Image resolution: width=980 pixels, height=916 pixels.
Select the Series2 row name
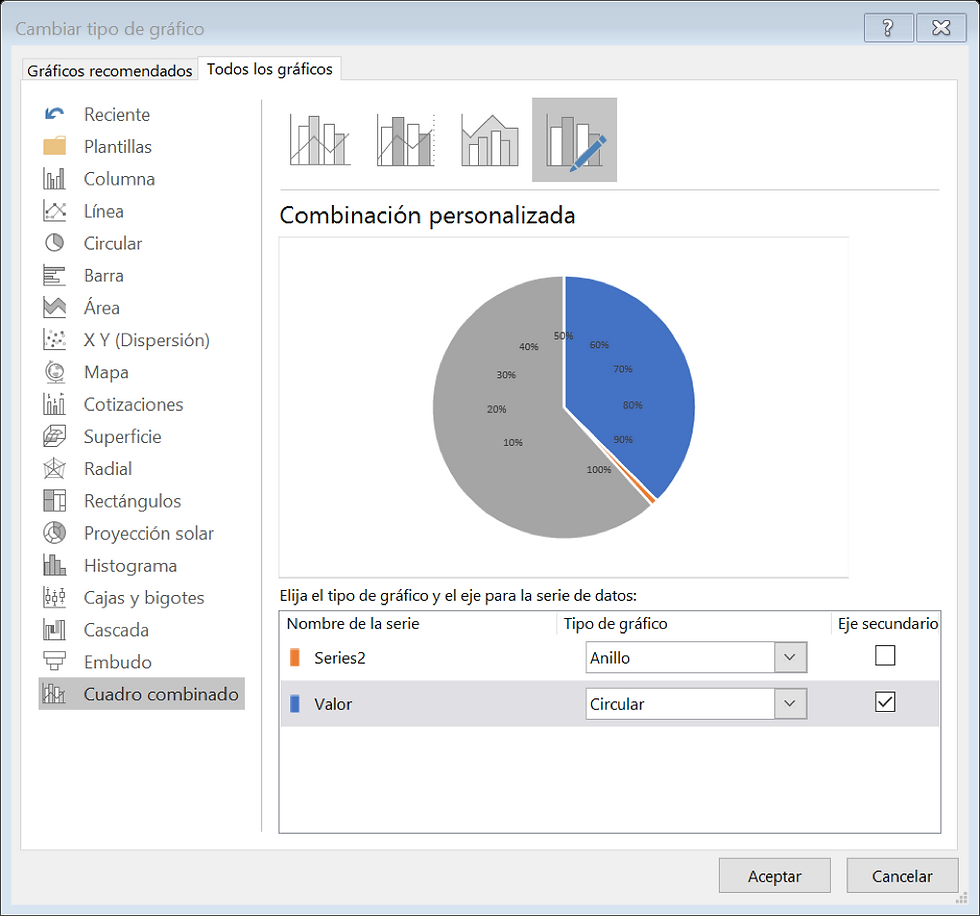(339, 658)
